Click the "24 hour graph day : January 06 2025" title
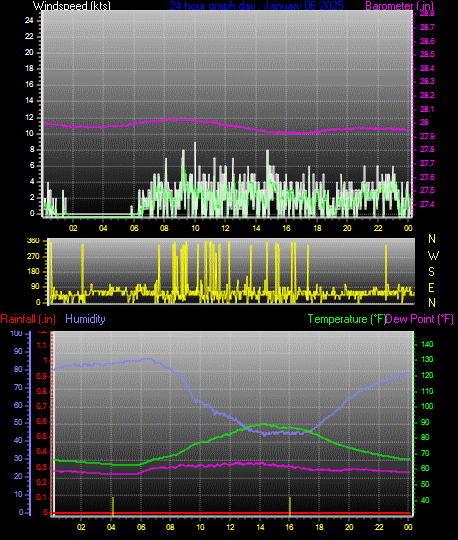This screenshot has width=458, height=540. 256,6
